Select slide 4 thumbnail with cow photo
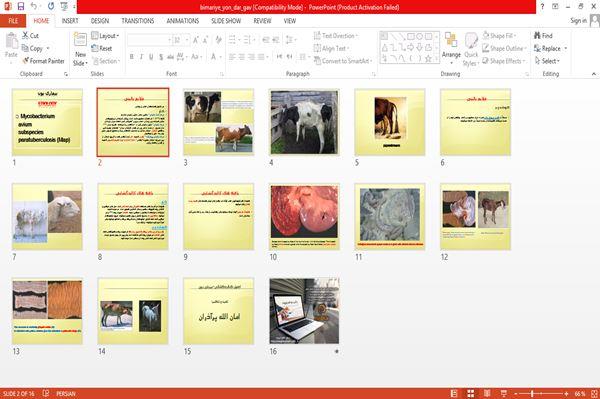The width and height of the screenshot is (600, 399). 304,122
